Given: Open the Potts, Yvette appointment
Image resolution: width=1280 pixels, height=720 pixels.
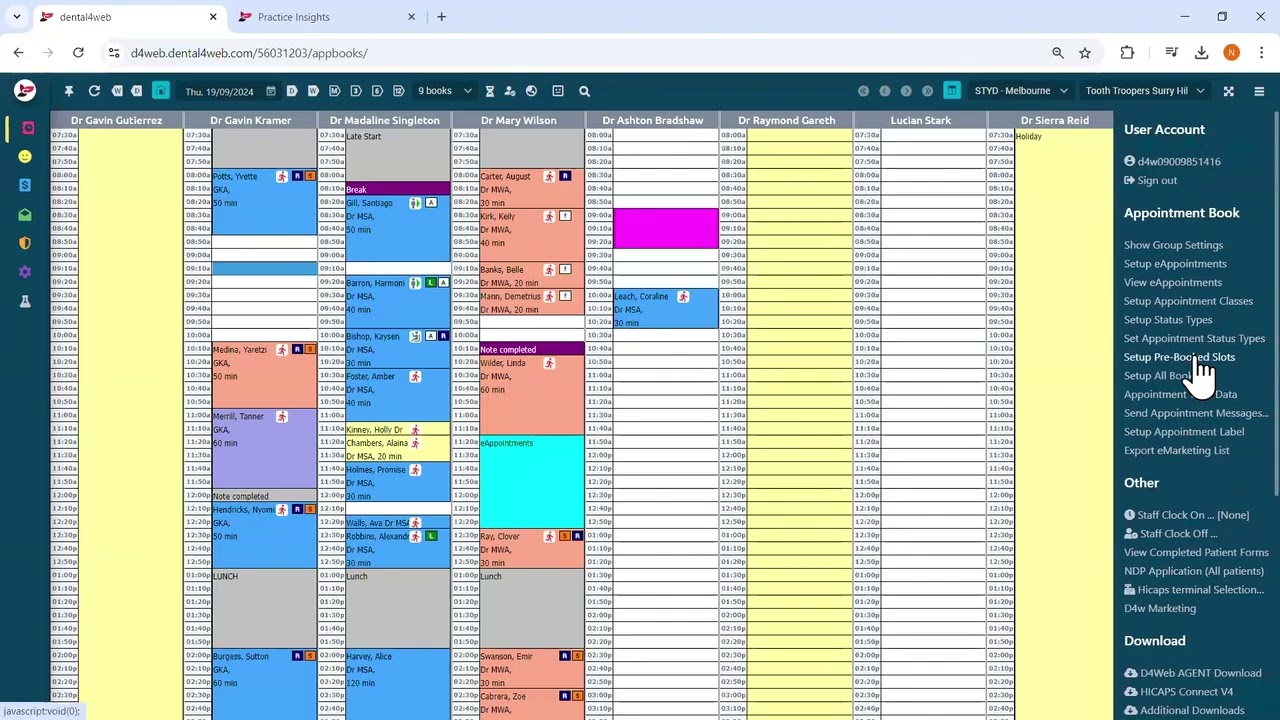Looking at the screenshot, I should 264,202.
